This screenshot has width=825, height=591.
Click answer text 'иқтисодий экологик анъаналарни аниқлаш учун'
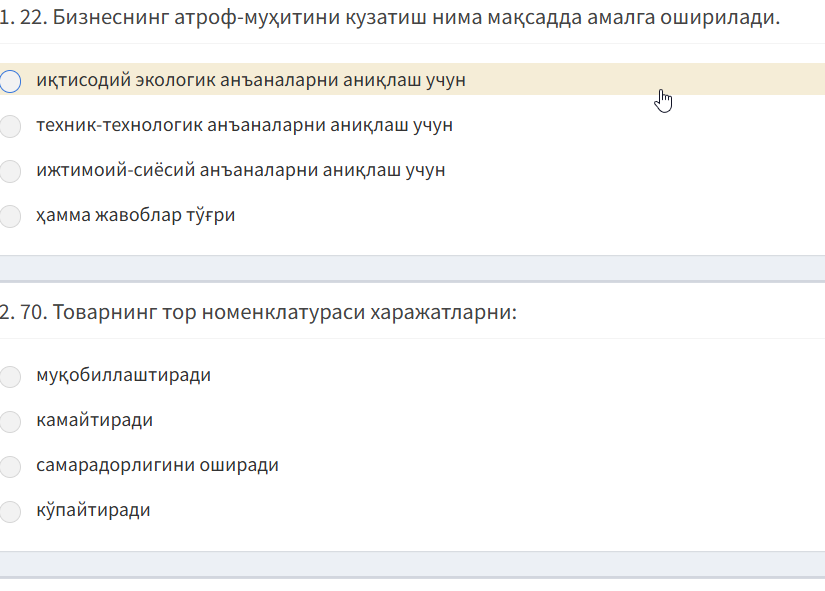tap(250, 80)
